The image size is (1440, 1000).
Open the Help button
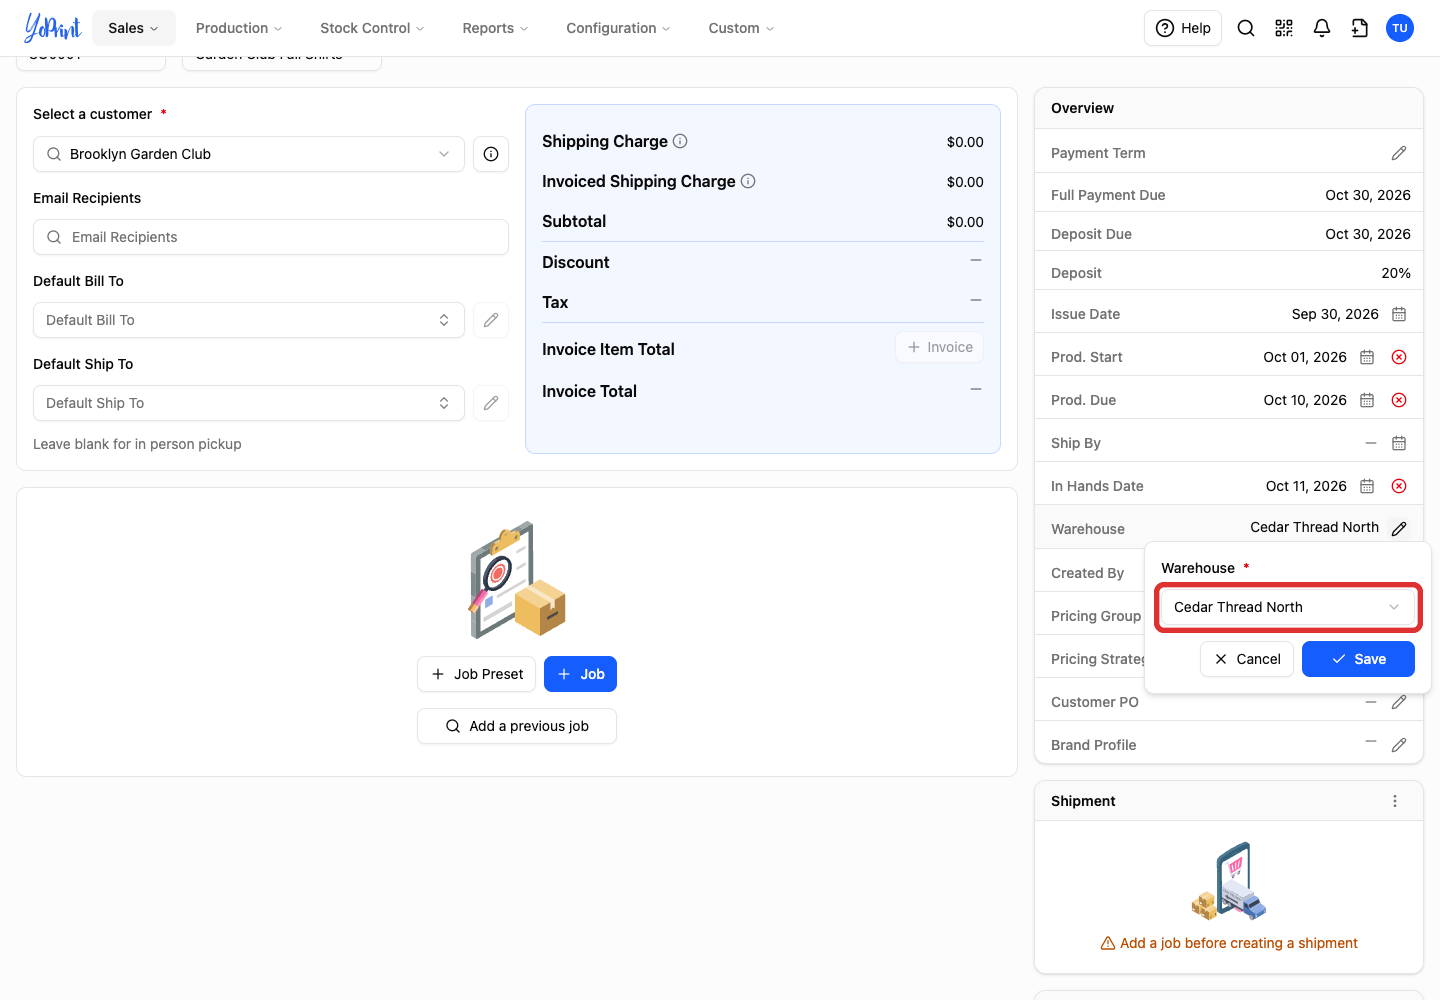tap(1183, 28)
